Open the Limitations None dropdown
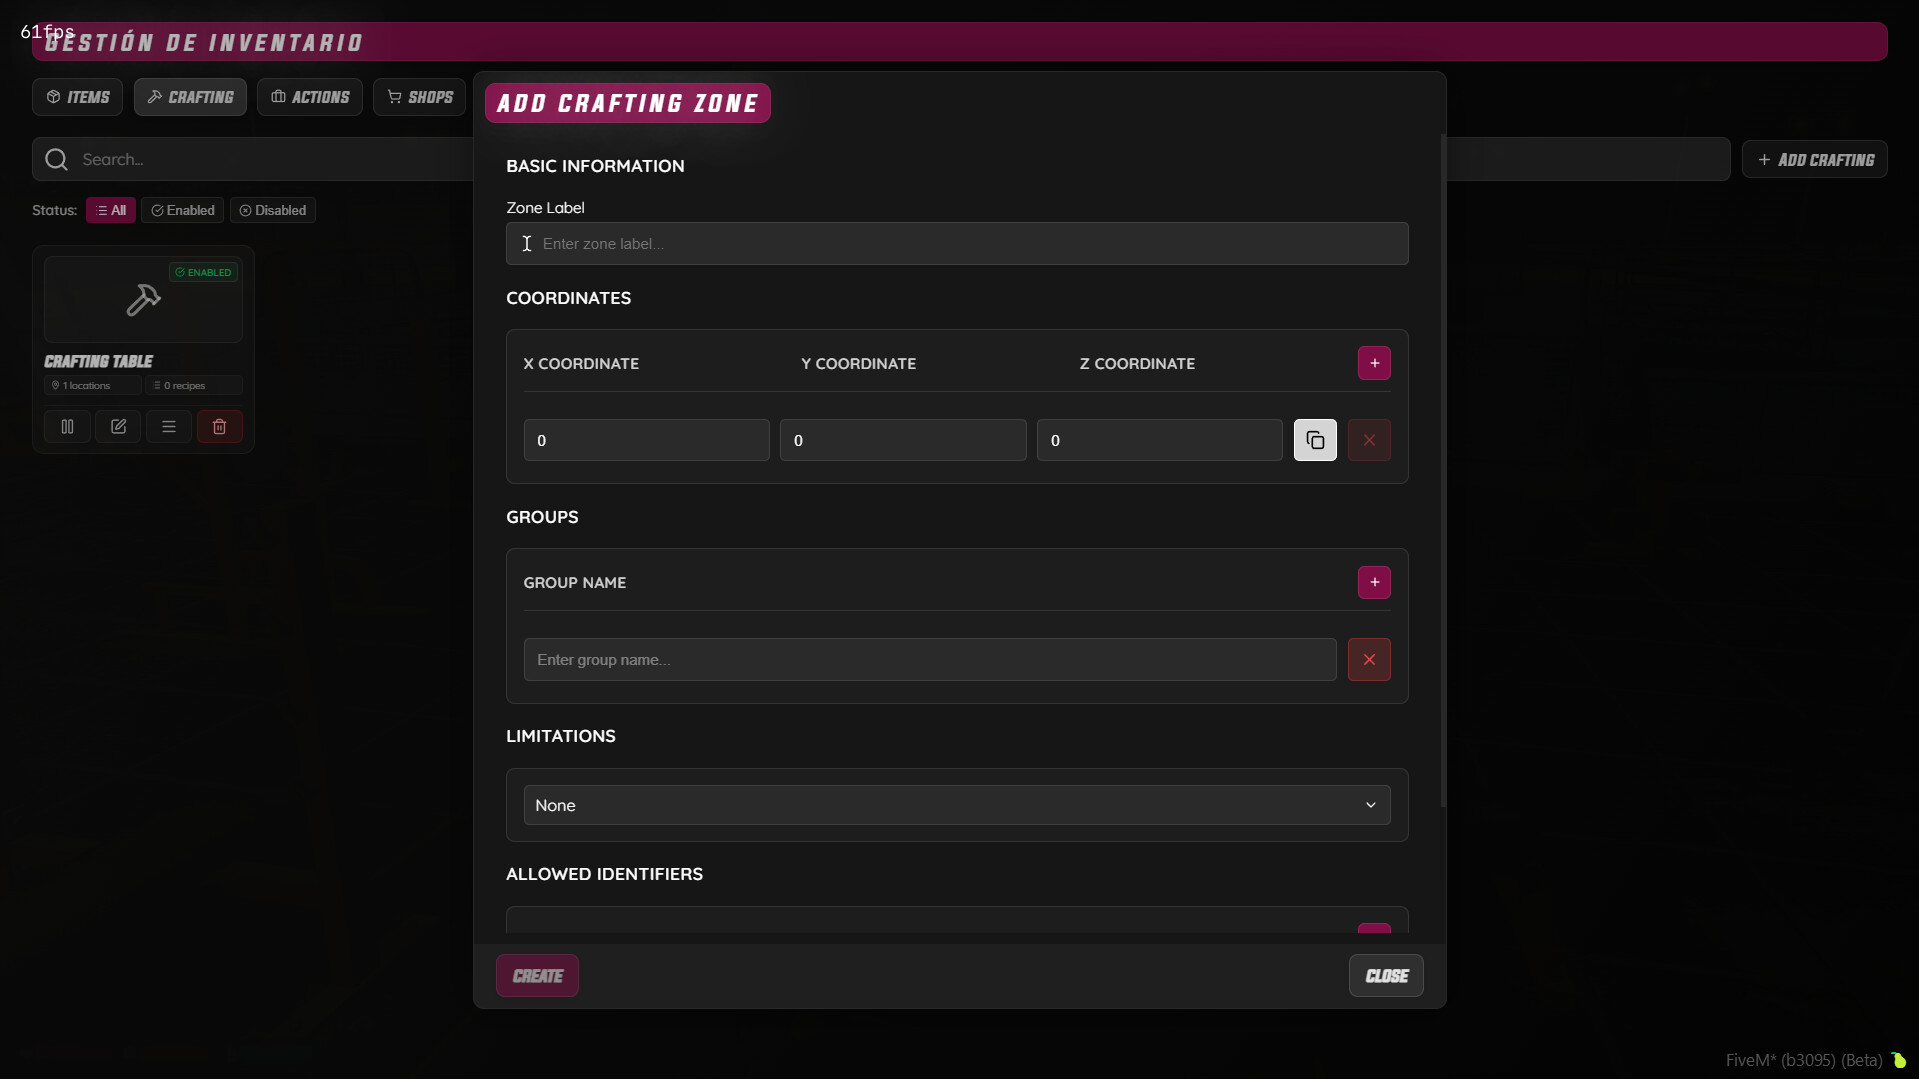 pos(956,804)
